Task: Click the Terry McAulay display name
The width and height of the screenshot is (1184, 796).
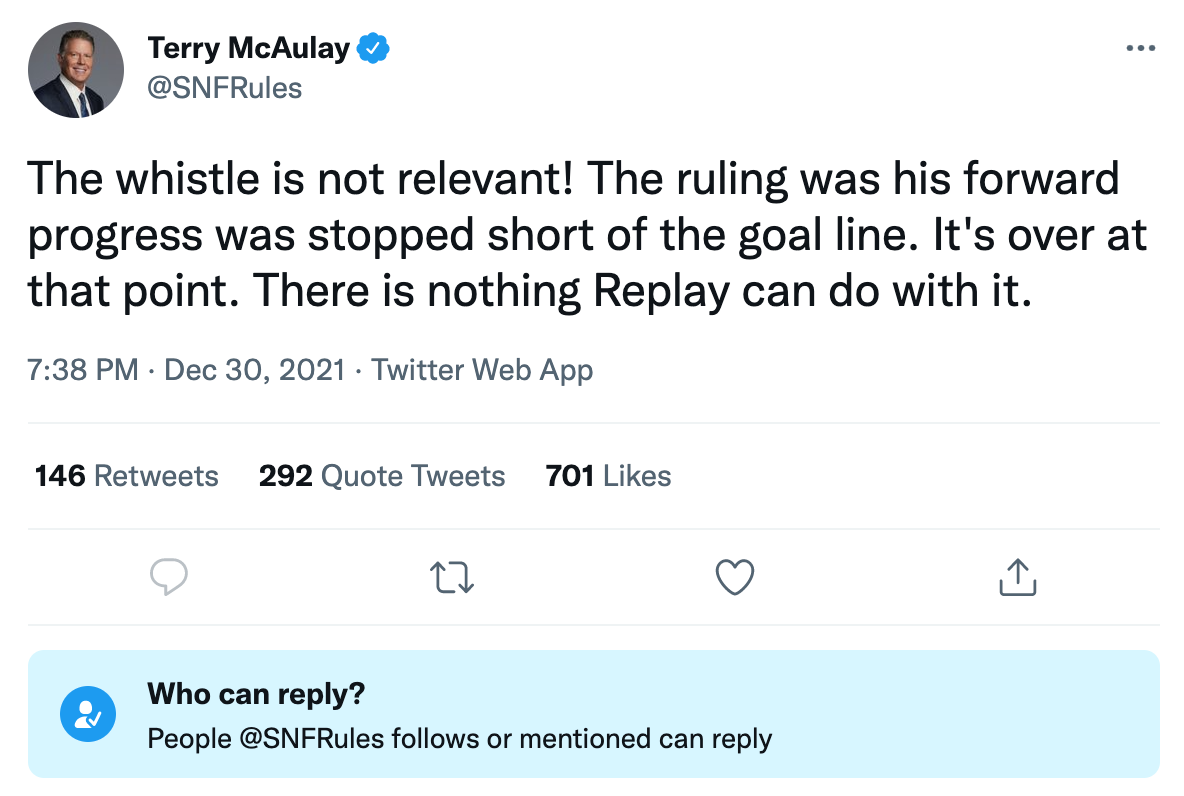Action: (248, 47)
